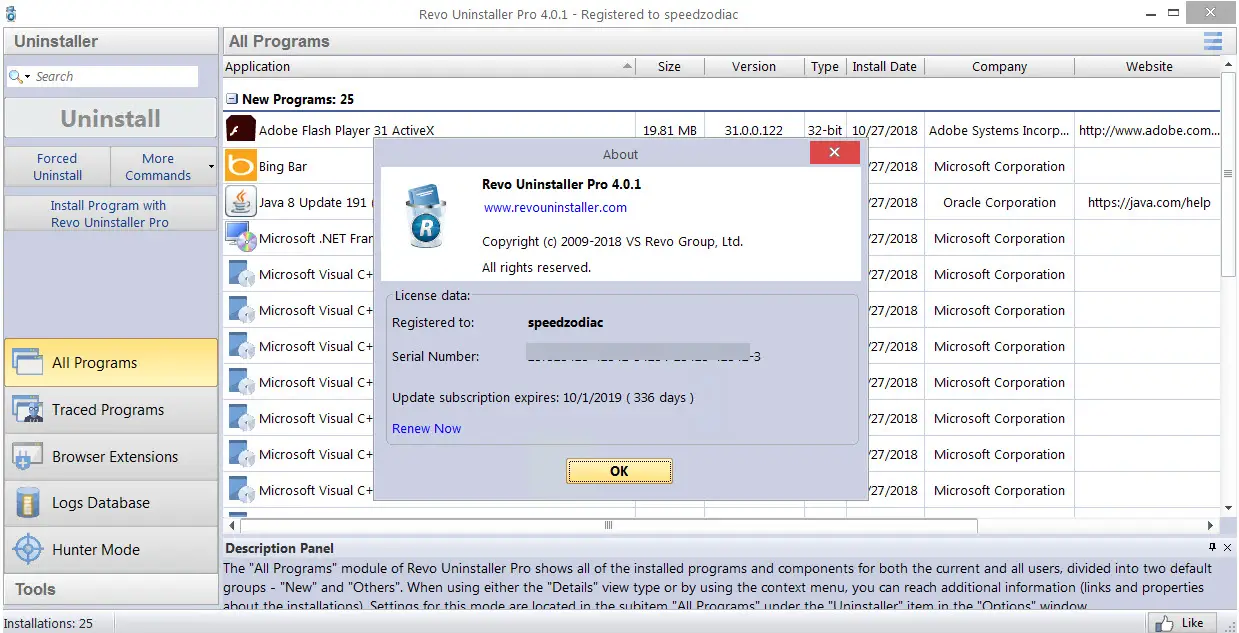Collapse the New Programs: 25 group
The width and height of the screenshot is (1239, 633).
231,99
